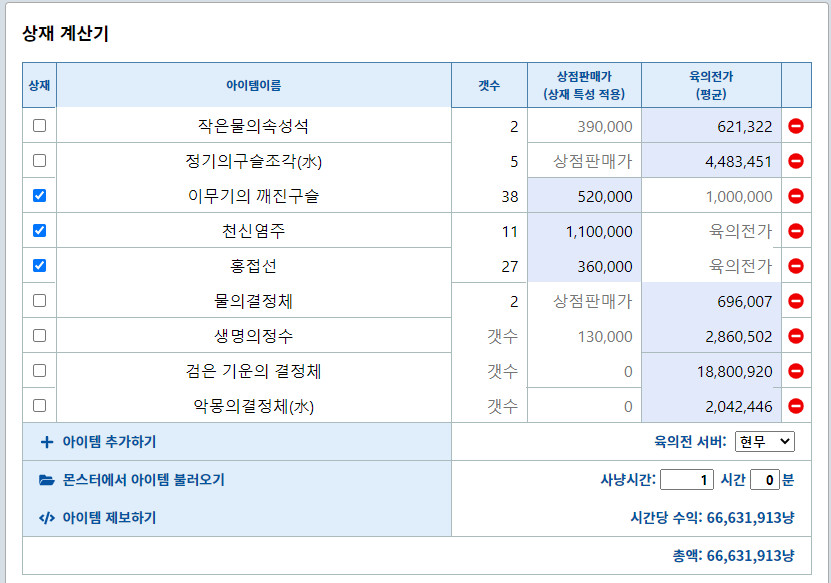Check the 작은물의속성석 checkbox
The width and height of the screenshot is (831, 583).
pos(38,126)
